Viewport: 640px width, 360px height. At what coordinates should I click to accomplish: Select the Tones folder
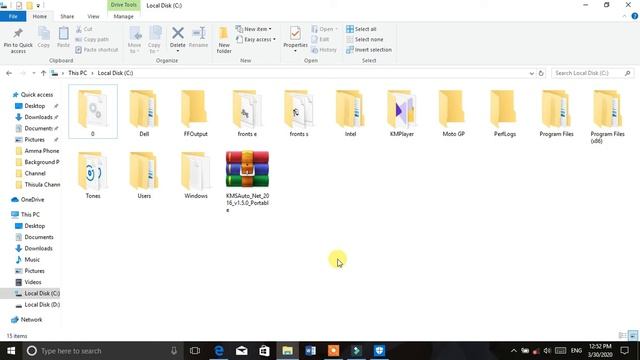click(93, 175)
